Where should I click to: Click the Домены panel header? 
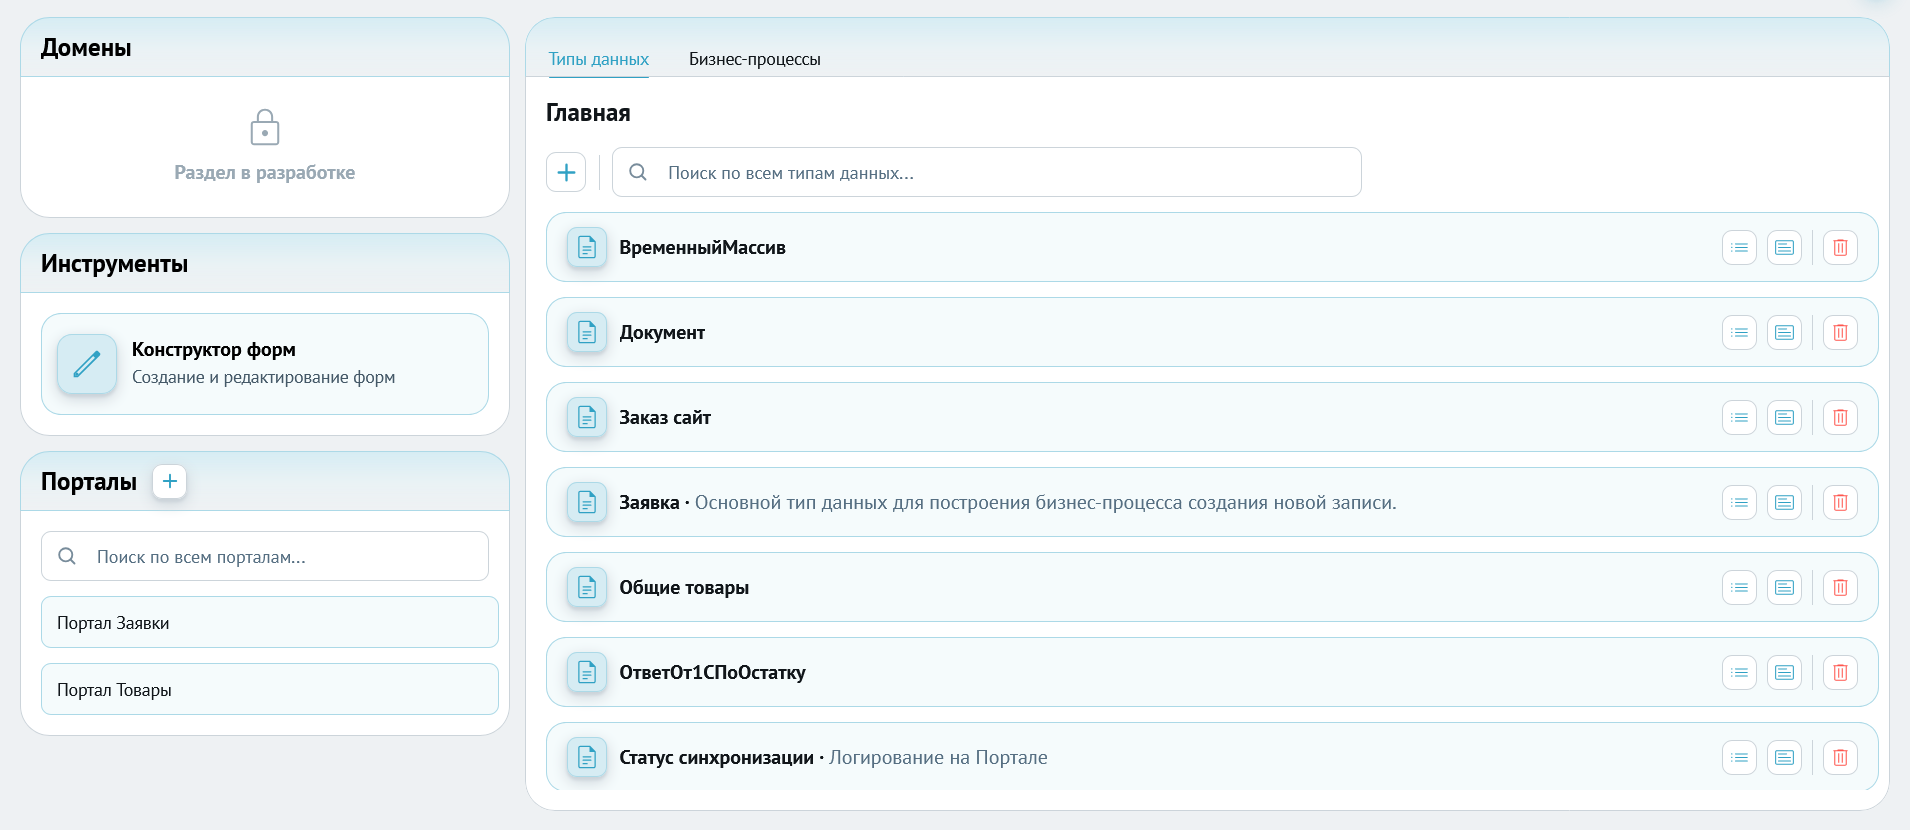(x=265, y=47)
